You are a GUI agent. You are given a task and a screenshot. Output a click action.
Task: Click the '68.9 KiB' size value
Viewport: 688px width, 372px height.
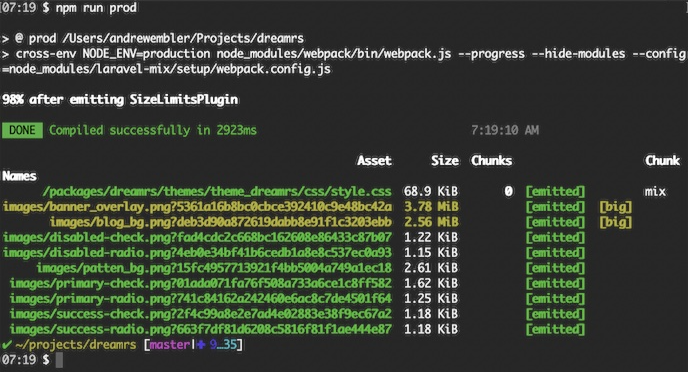click(x=431, y=192)
